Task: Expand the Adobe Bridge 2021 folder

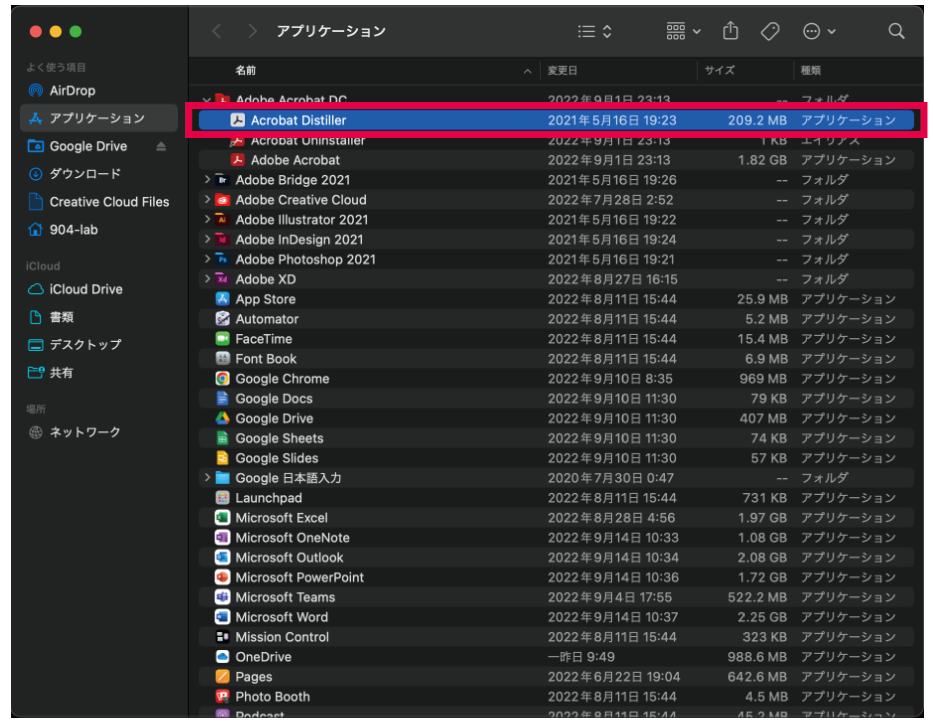Action: 207,180
